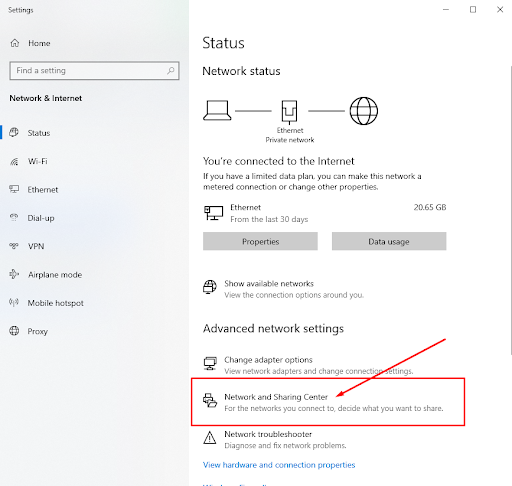This screenshot has height=486, width=512.
Task: Select the Wi-Fi signal icon
Action: pos(14,162)
